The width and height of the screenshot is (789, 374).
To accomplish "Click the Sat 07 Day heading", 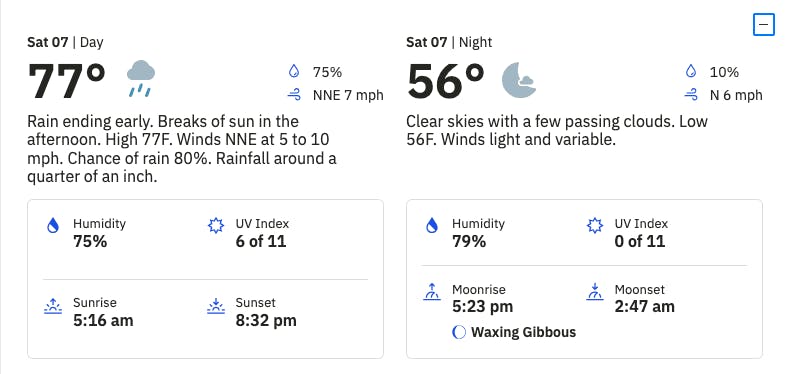I will 65,42.
